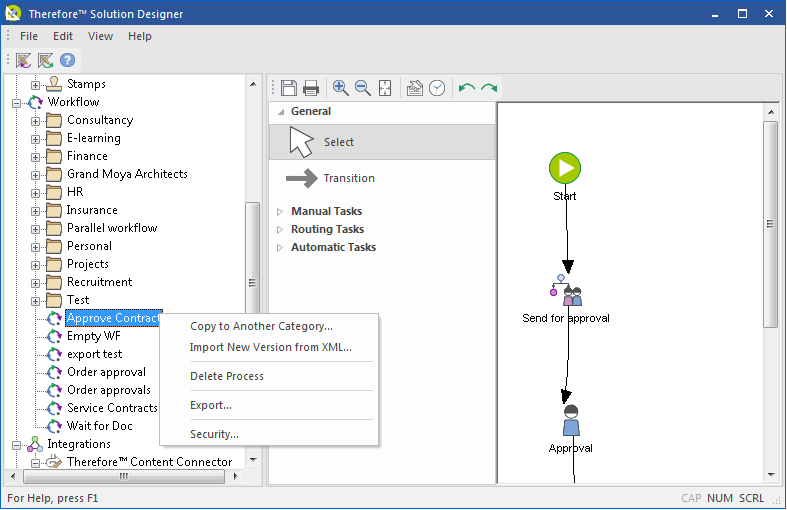Screen dimensions: 787x510
Task: Click the Save diskette icon in workflow toolbar
Action: [289, 88]
